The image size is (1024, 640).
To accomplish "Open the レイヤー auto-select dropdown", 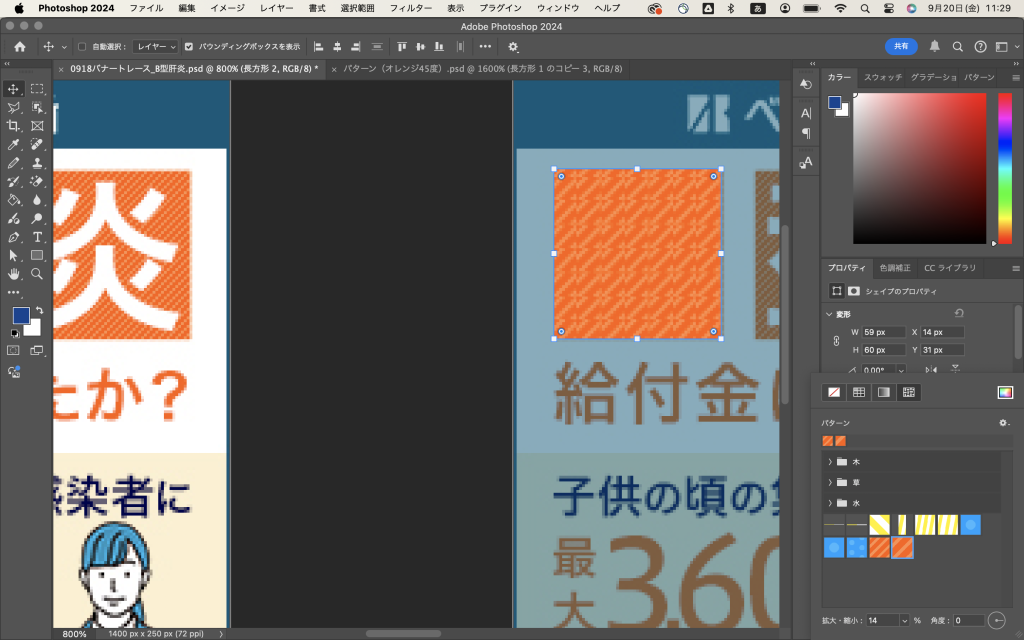I will [x=155, y=46].
